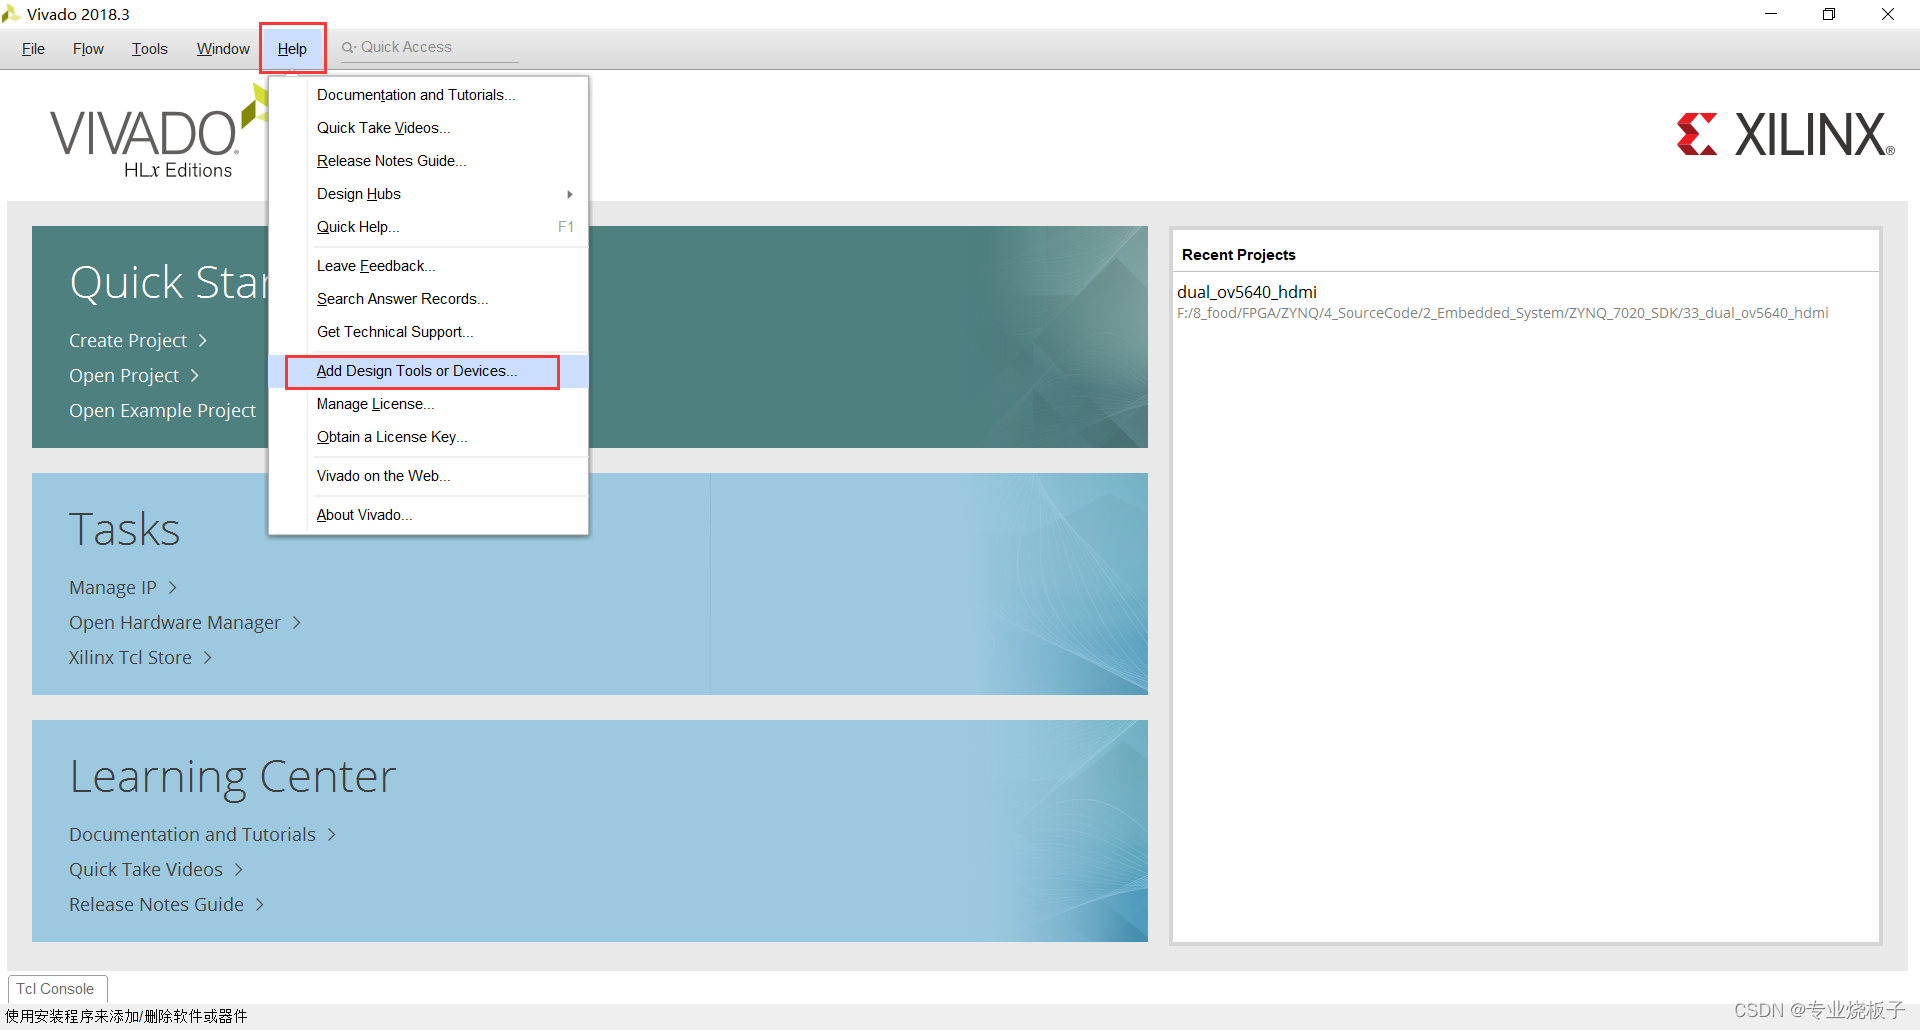Viewport: 1920px width, 1030px height.
Task: Select Leave Feedback menu item
Action: tap(428, 266)
